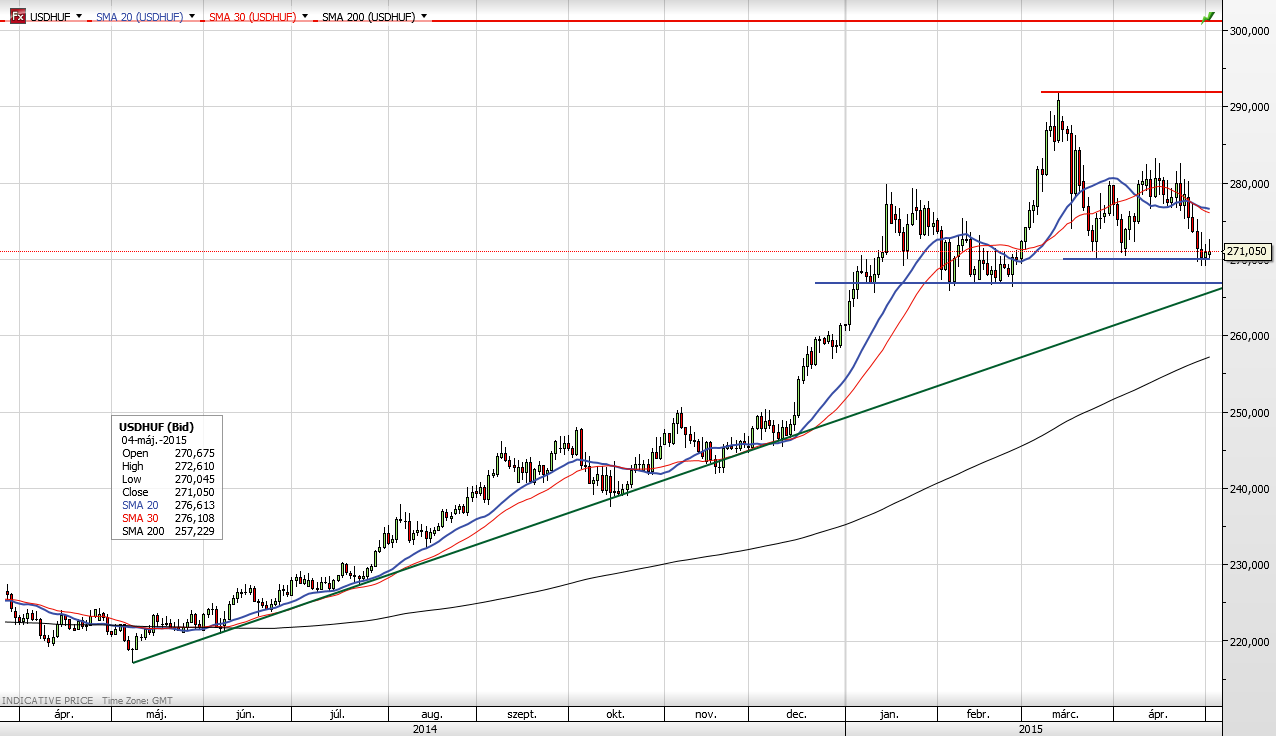Viewport: 1276px width, 736px height.
Task: Open the USDHUF series dropdown arrow
Action: tap(79, 17)
